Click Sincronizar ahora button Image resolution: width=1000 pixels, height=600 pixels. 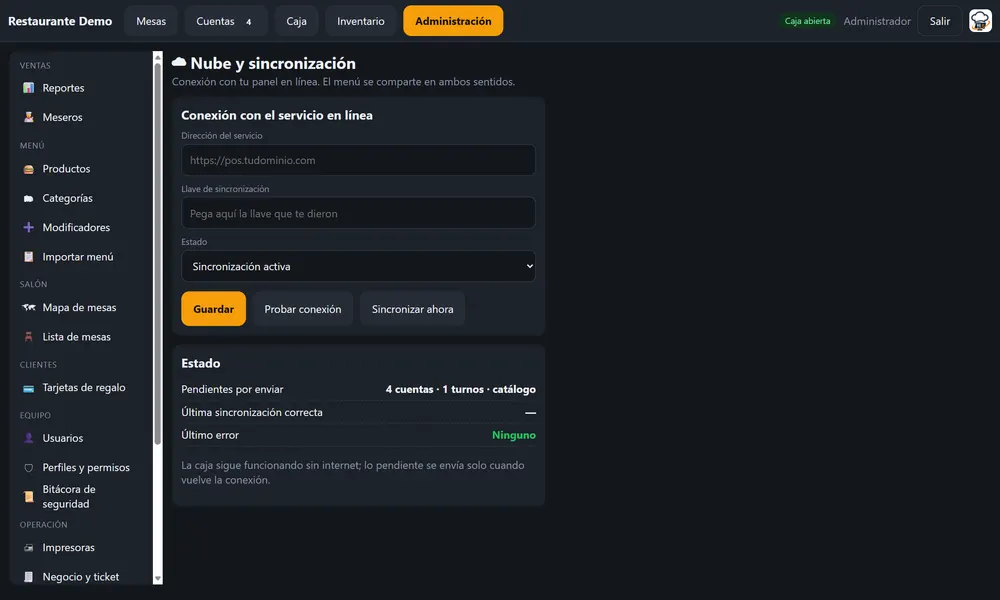tap(413, 309)
